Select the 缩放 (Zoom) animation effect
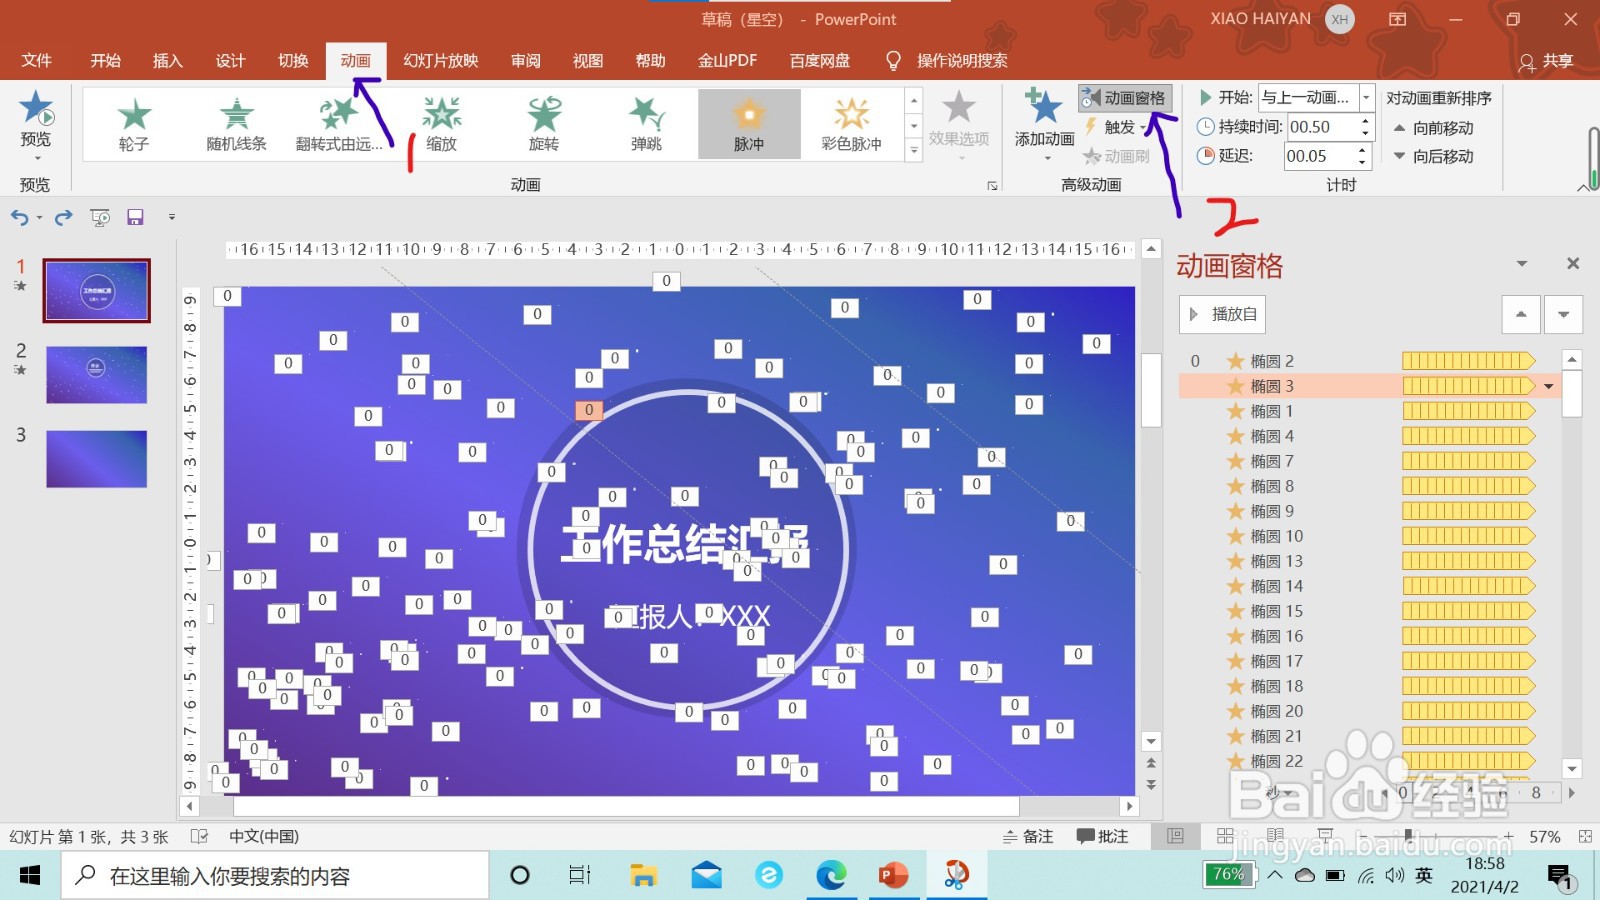The height and width of the screenshot is (900, 1600). pyautogui.click(x=441, y=122)
